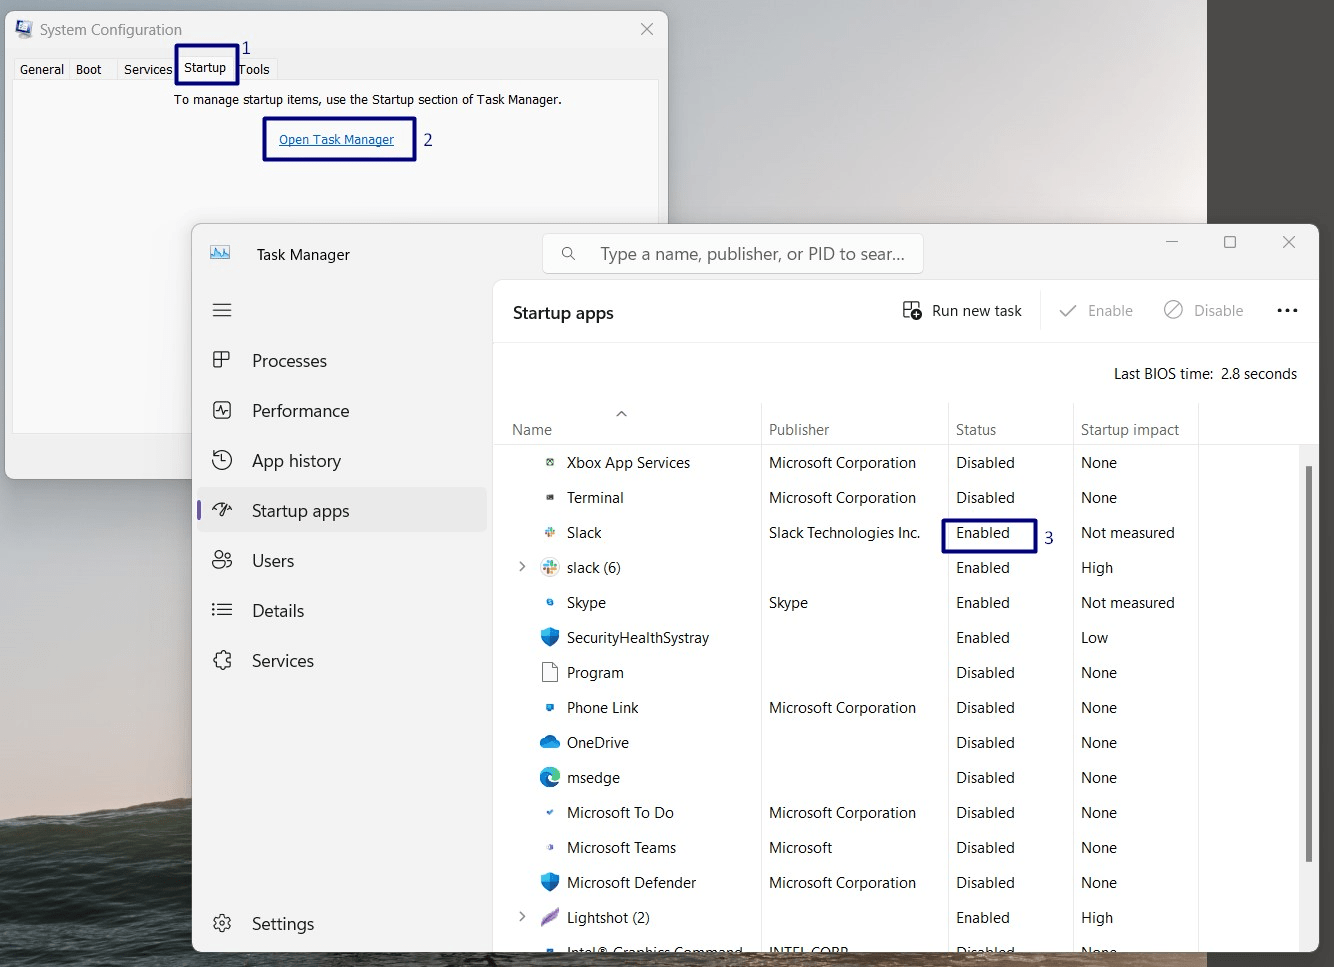The width and height of the screenshot is (1334, 967).
Task: Go to Performance page in Task Manager
Action: [x=342, y=411]
